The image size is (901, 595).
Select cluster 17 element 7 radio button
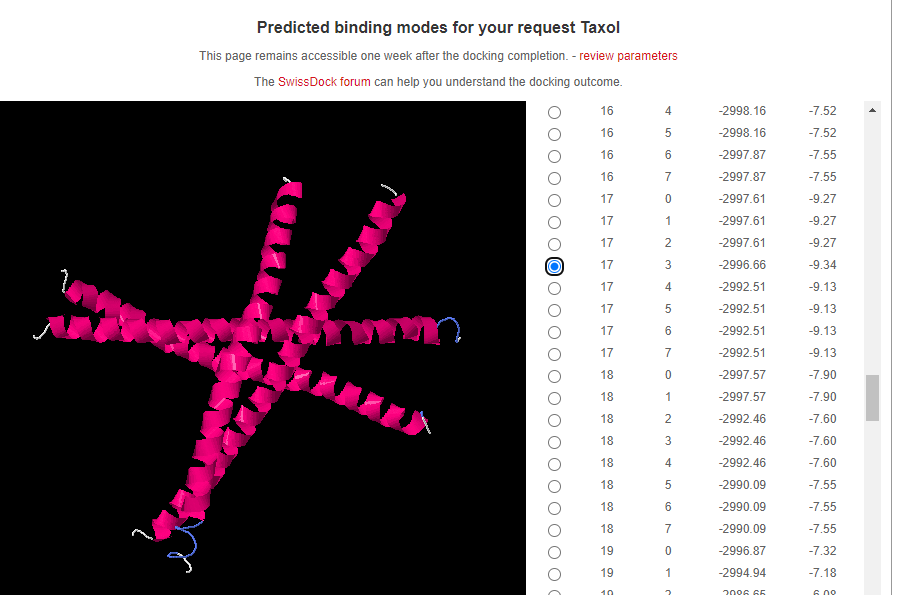point(555,354)
